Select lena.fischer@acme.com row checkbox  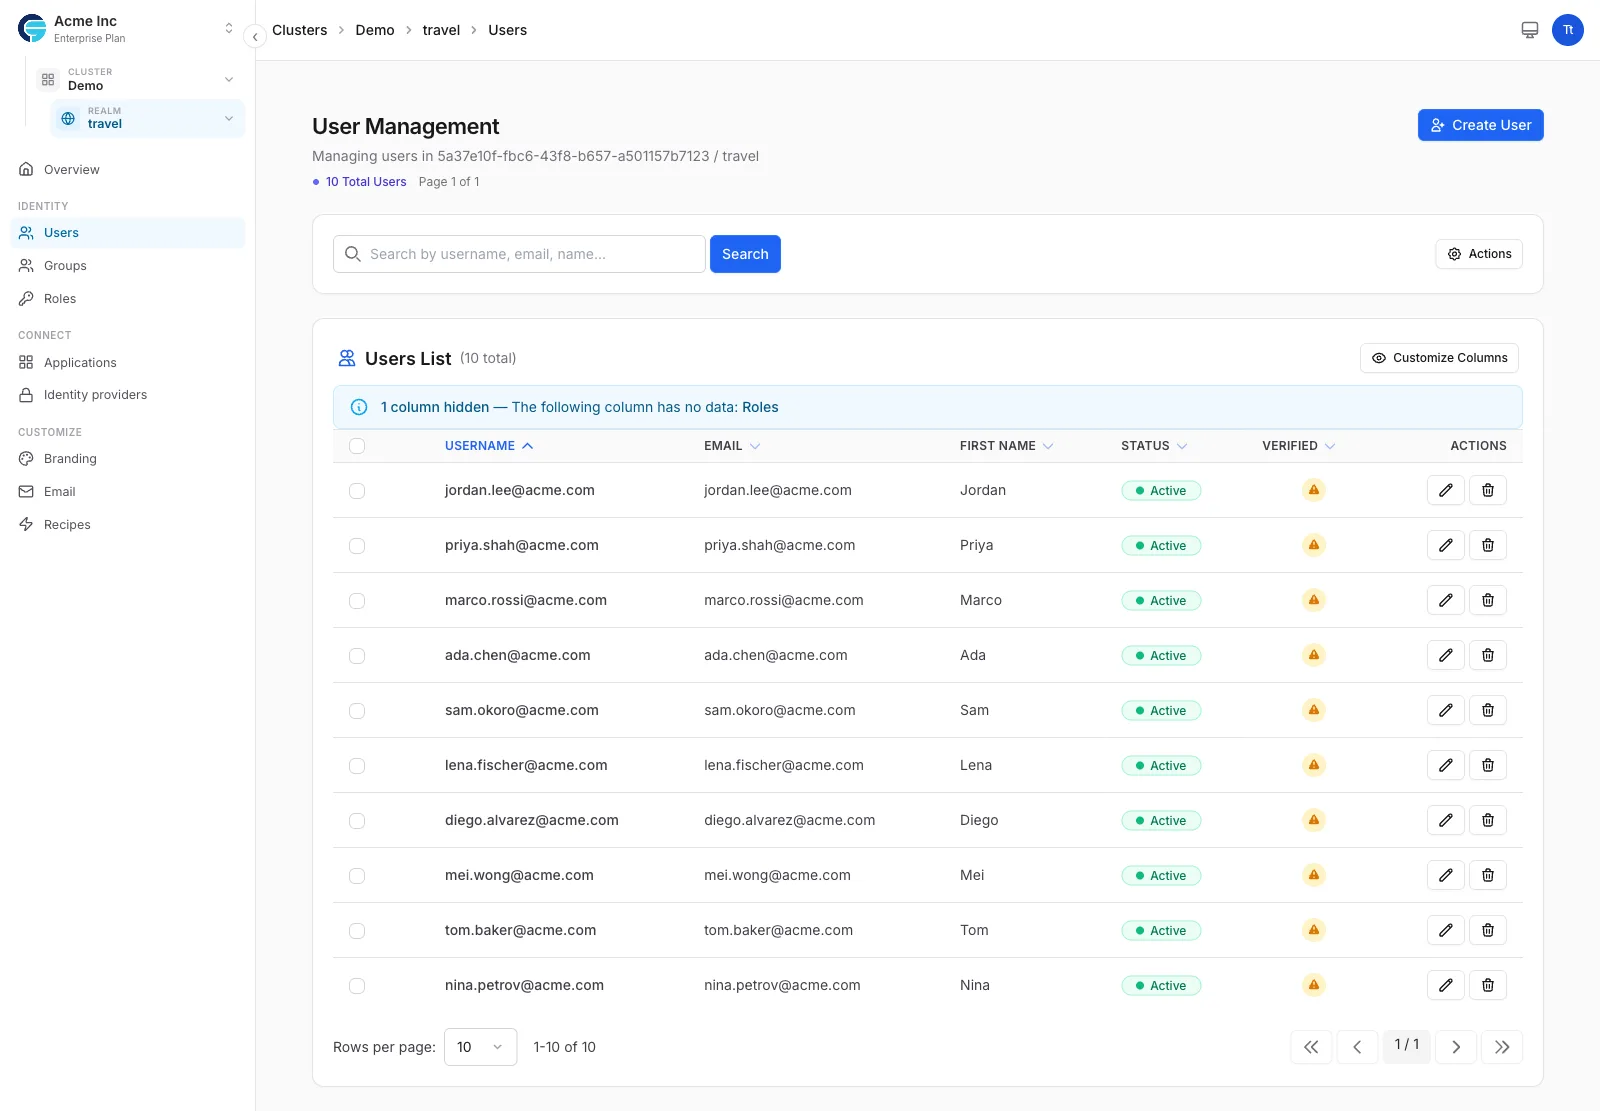pos(357,766)
